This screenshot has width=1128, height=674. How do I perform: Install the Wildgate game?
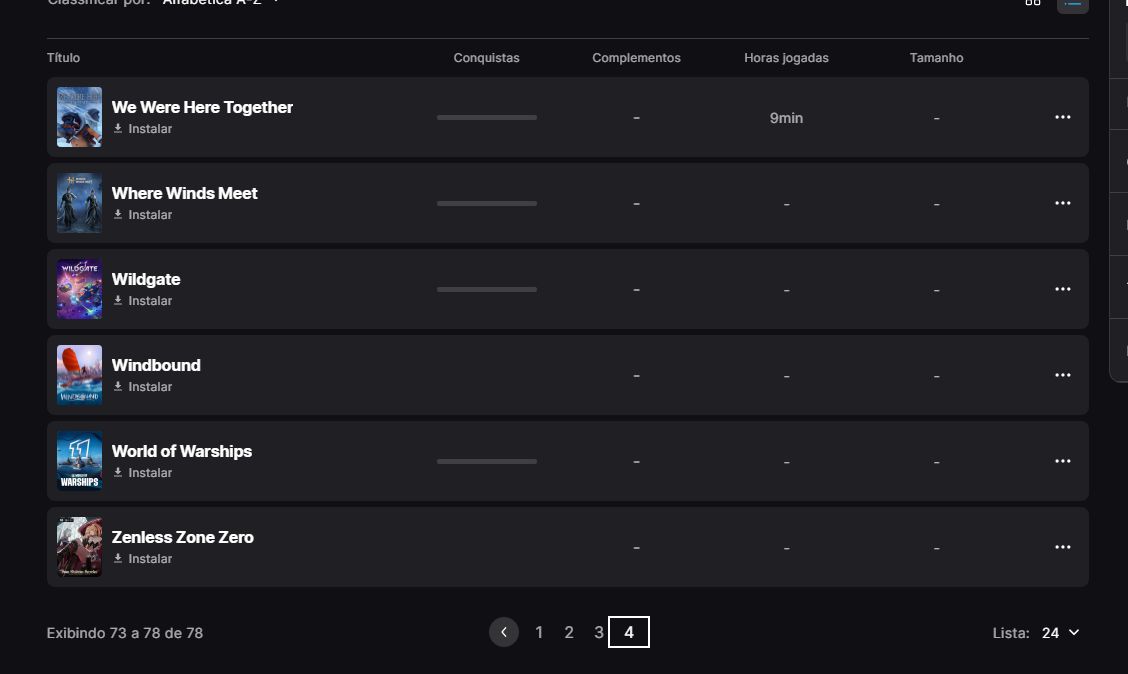(143, 301)
